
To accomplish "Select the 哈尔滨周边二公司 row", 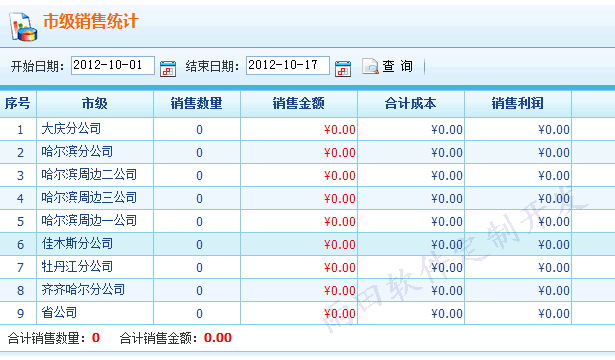I will click(x=308, y=175).
